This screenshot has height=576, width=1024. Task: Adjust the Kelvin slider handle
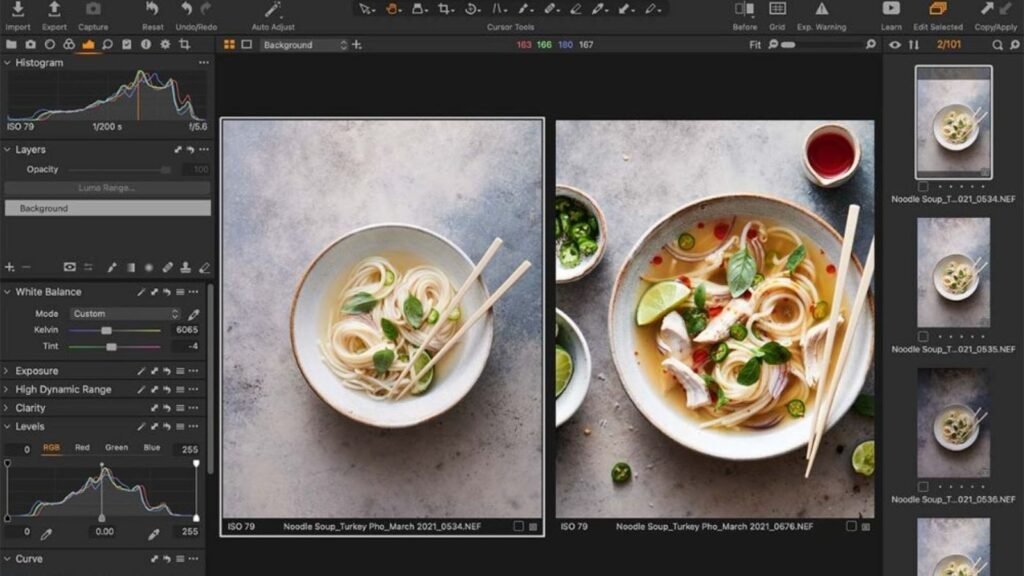coord(105,330)
